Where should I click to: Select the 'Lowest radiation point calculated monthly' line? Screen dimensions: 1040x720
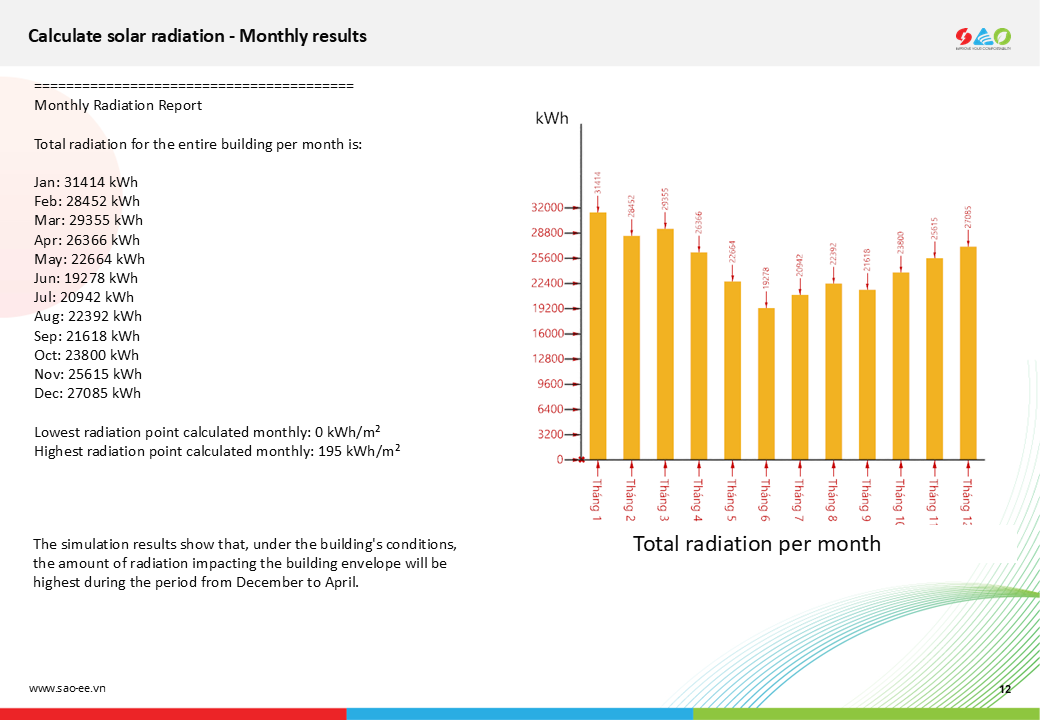click(x=207, y=432)
